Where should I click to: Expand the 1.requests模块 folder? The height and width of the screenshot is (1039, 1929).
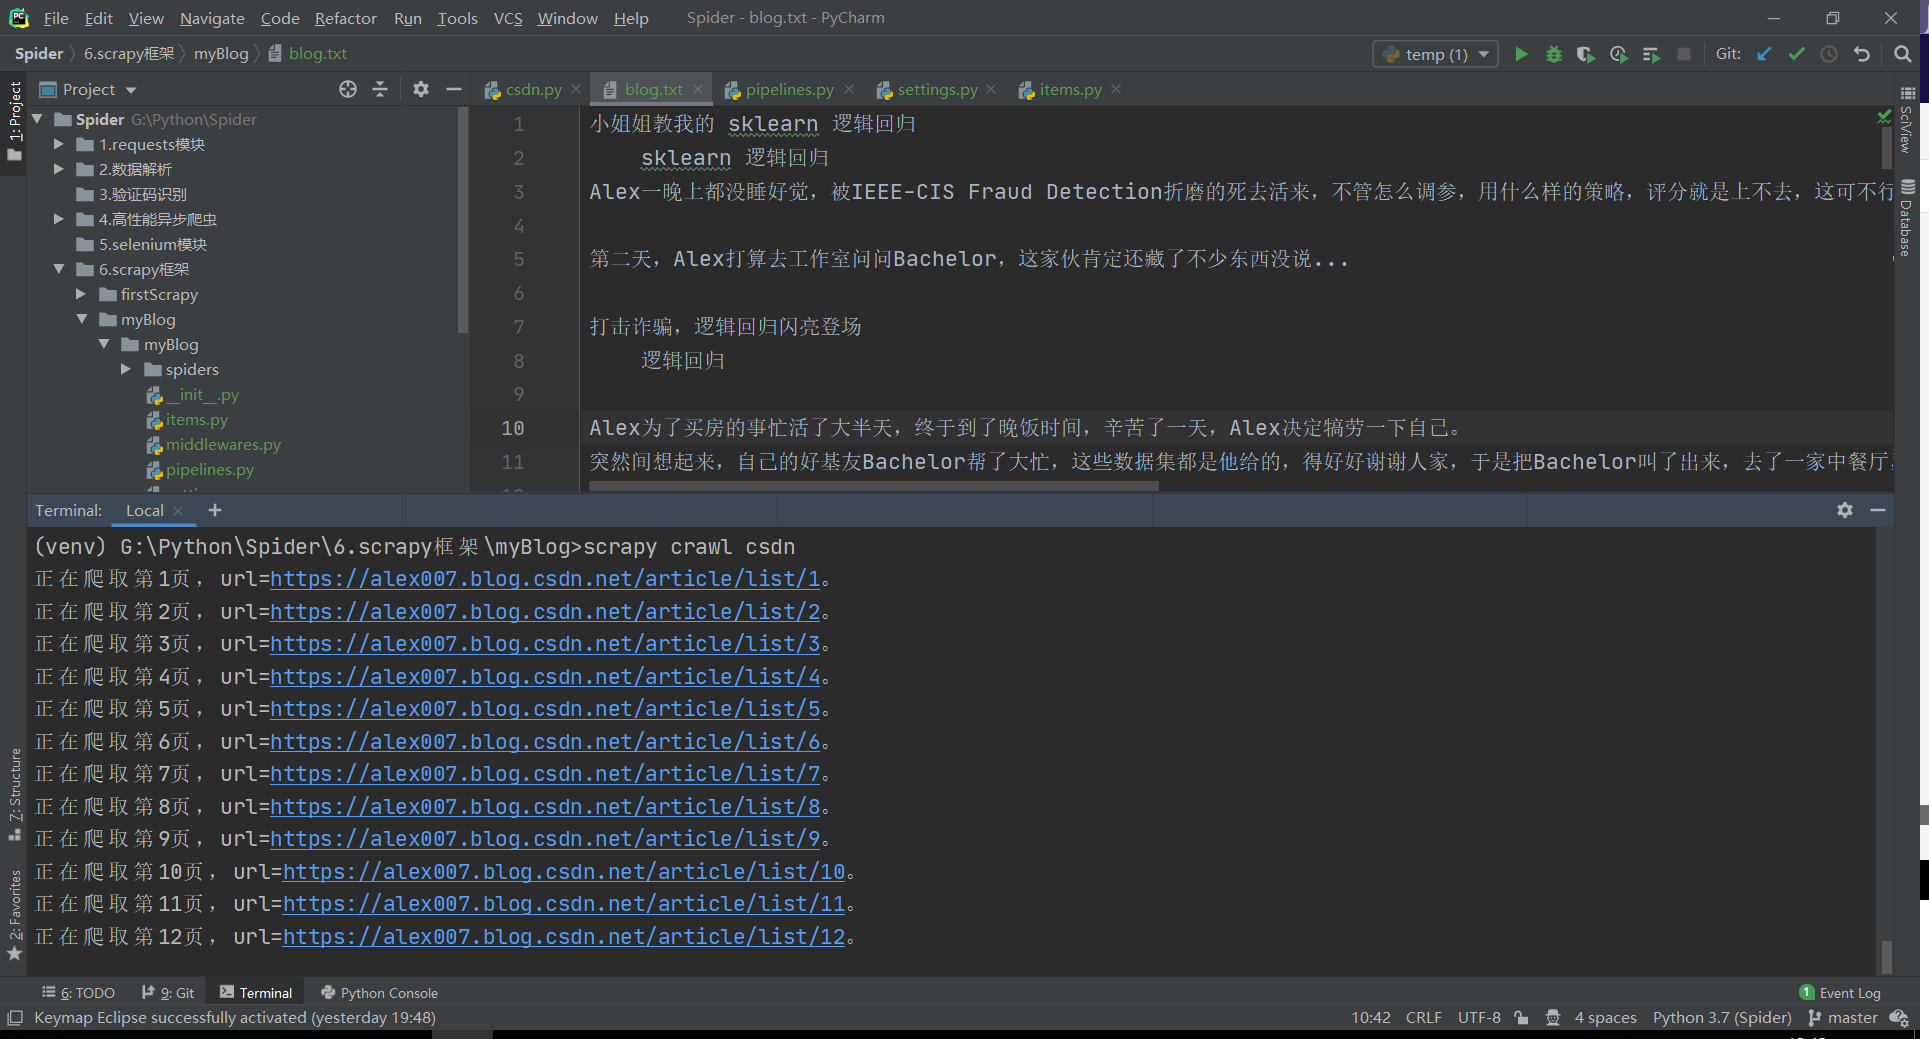pos(59,144)
